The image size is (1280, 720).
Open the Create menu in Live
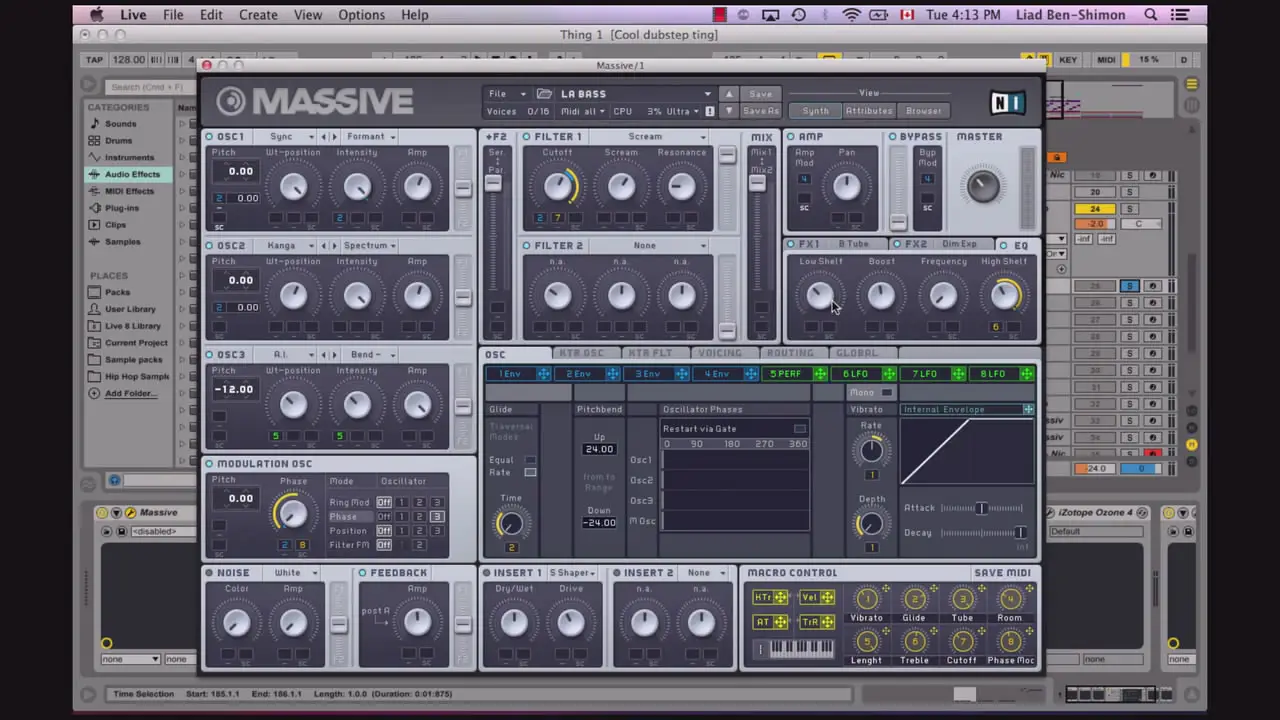click(258, 15)
